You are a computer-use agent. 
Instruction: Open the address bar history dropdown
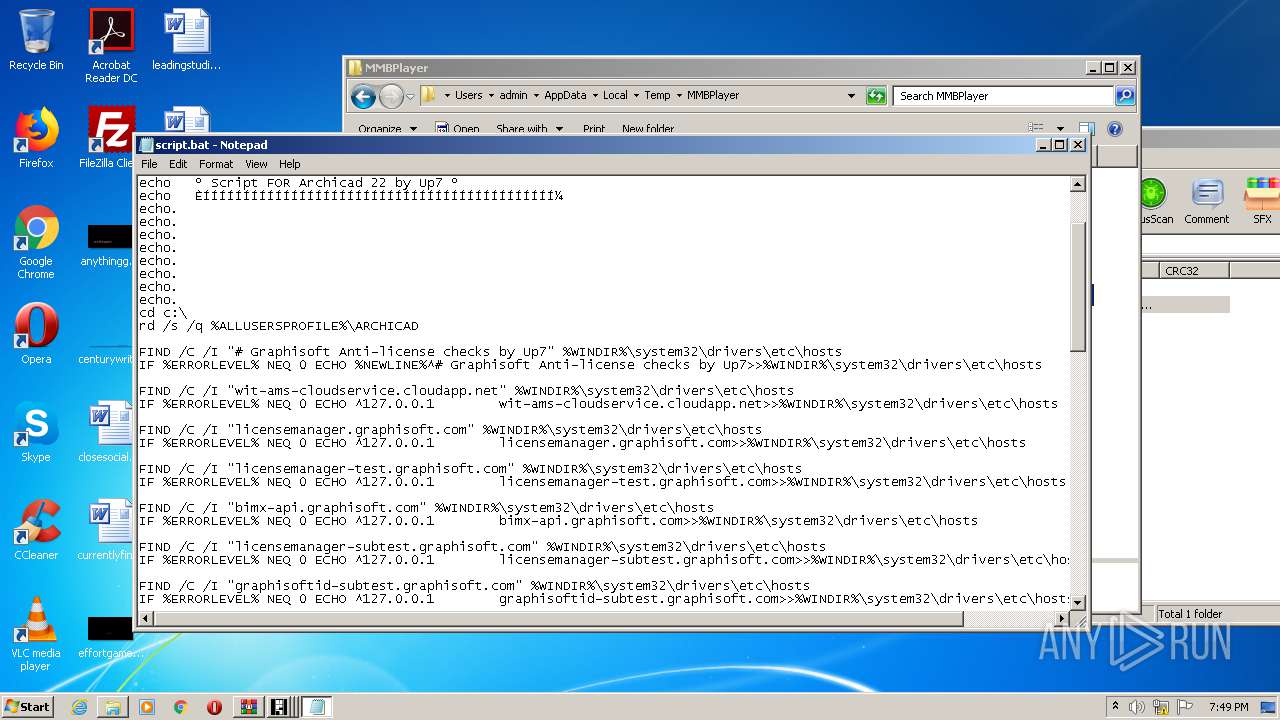click(x=852, y=96)
